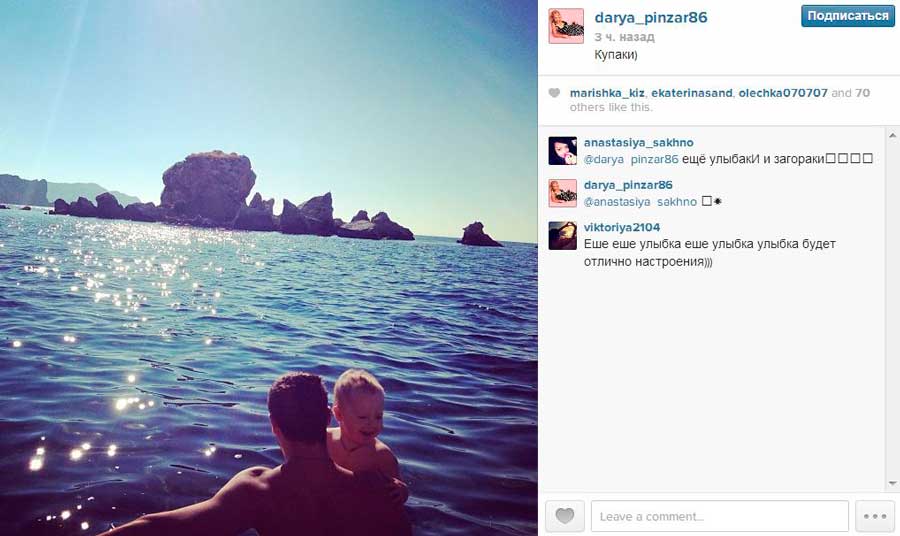Click the @darya_pinzar86 mention in first comment
This screenshot has width=900, height=536.
point(631,160)
